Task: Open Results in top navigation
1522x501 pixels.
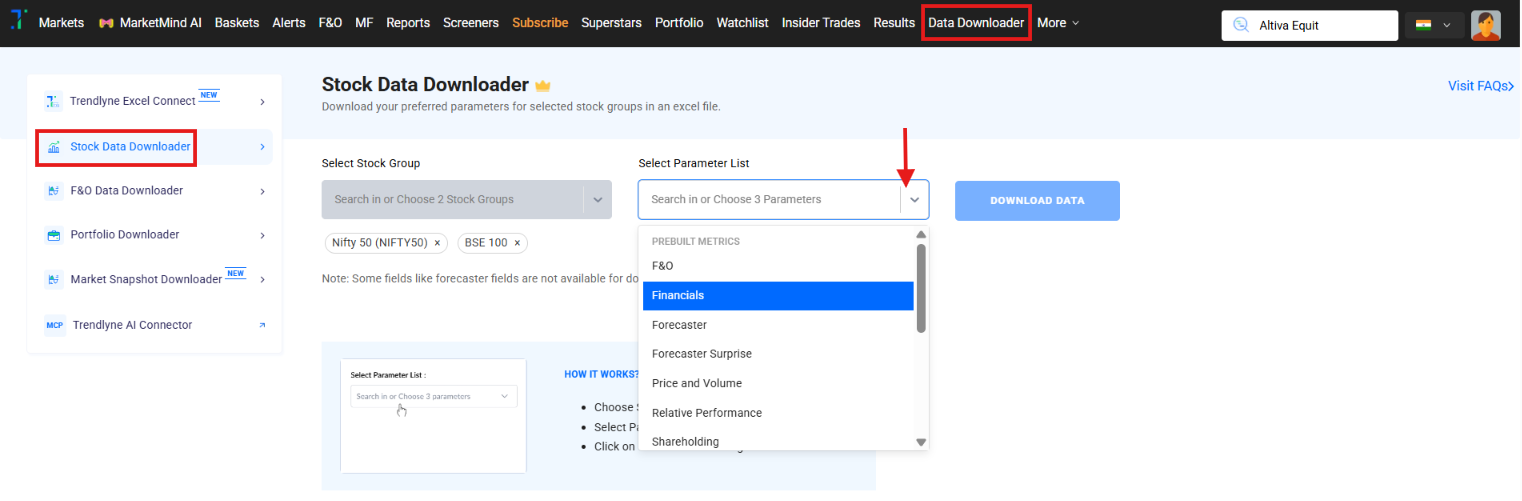Action: click(894, 22)
